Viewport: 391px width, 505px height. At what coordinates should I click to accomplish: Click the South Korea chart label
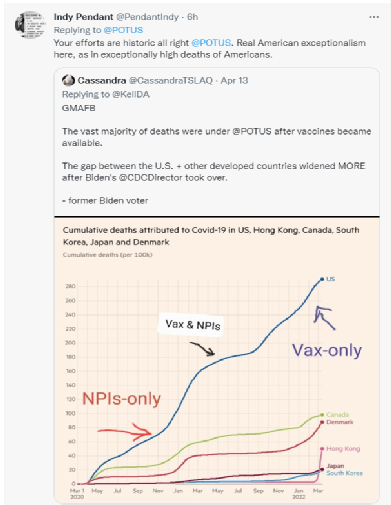(x=344, y=473)
